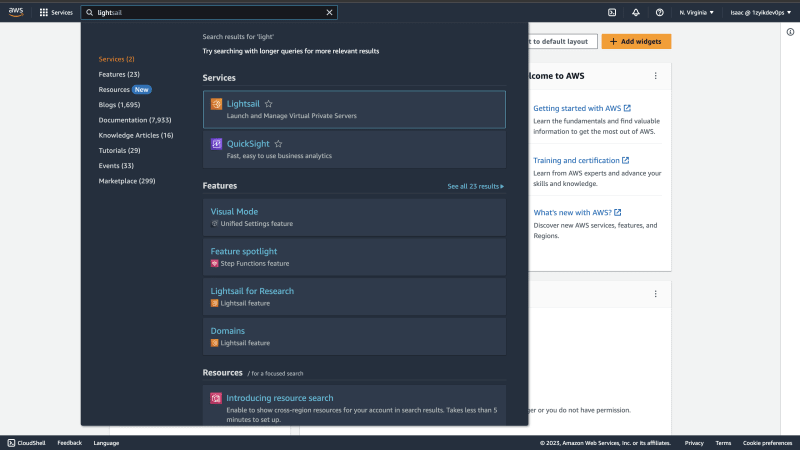Open the second widget's three-dot menu

click(655, 294)
